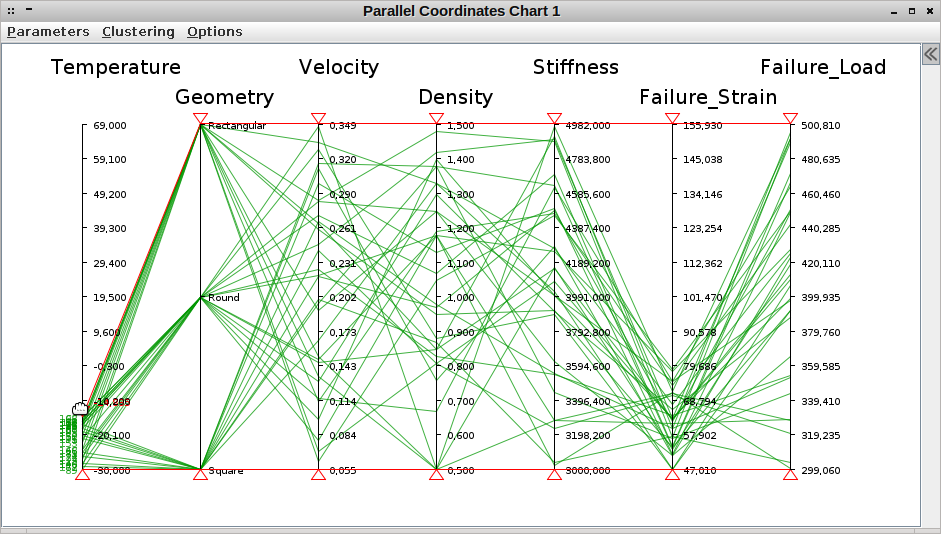Click the window menu icon in the title bar

pyautogui.click(x=11, y=11)
